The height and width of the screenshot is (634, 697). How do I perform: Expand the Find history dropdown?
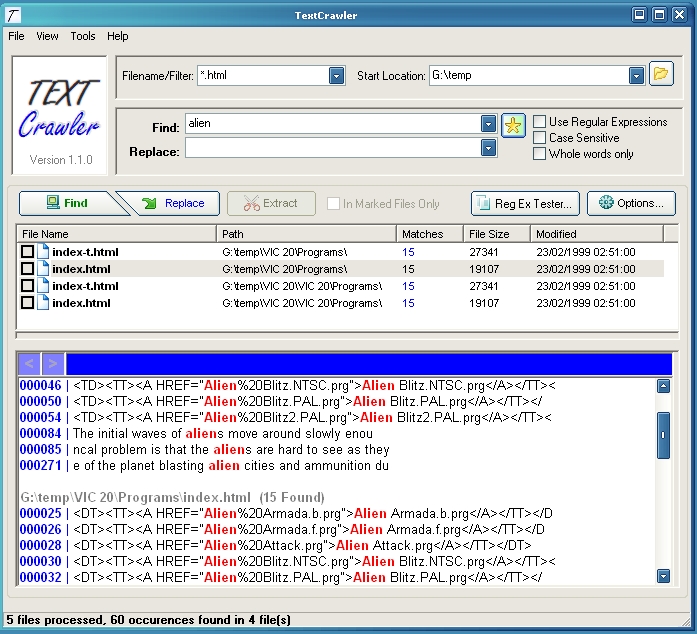(x=488, y=125)
